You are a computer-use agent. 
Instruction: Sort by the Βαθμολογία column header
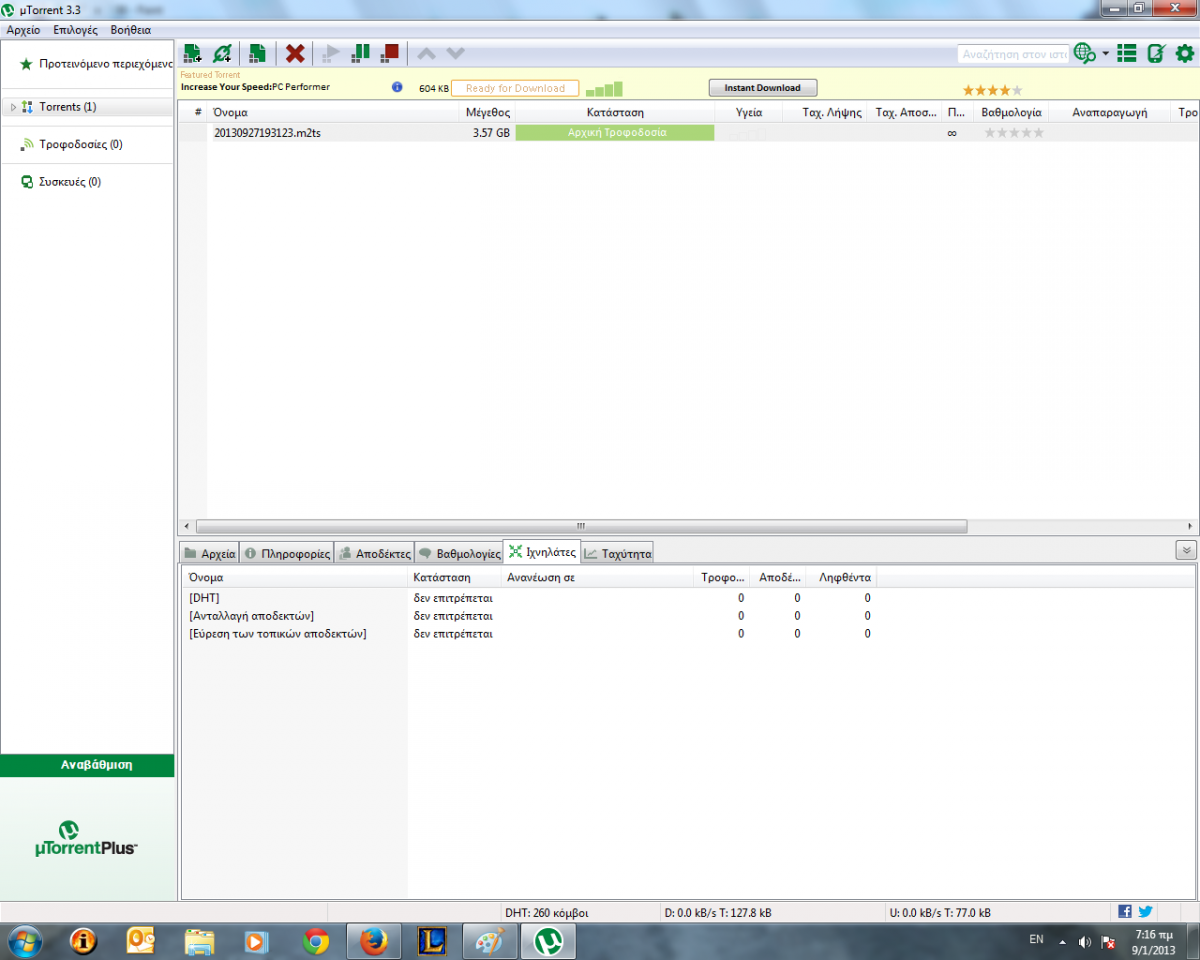pos(1011,113)
